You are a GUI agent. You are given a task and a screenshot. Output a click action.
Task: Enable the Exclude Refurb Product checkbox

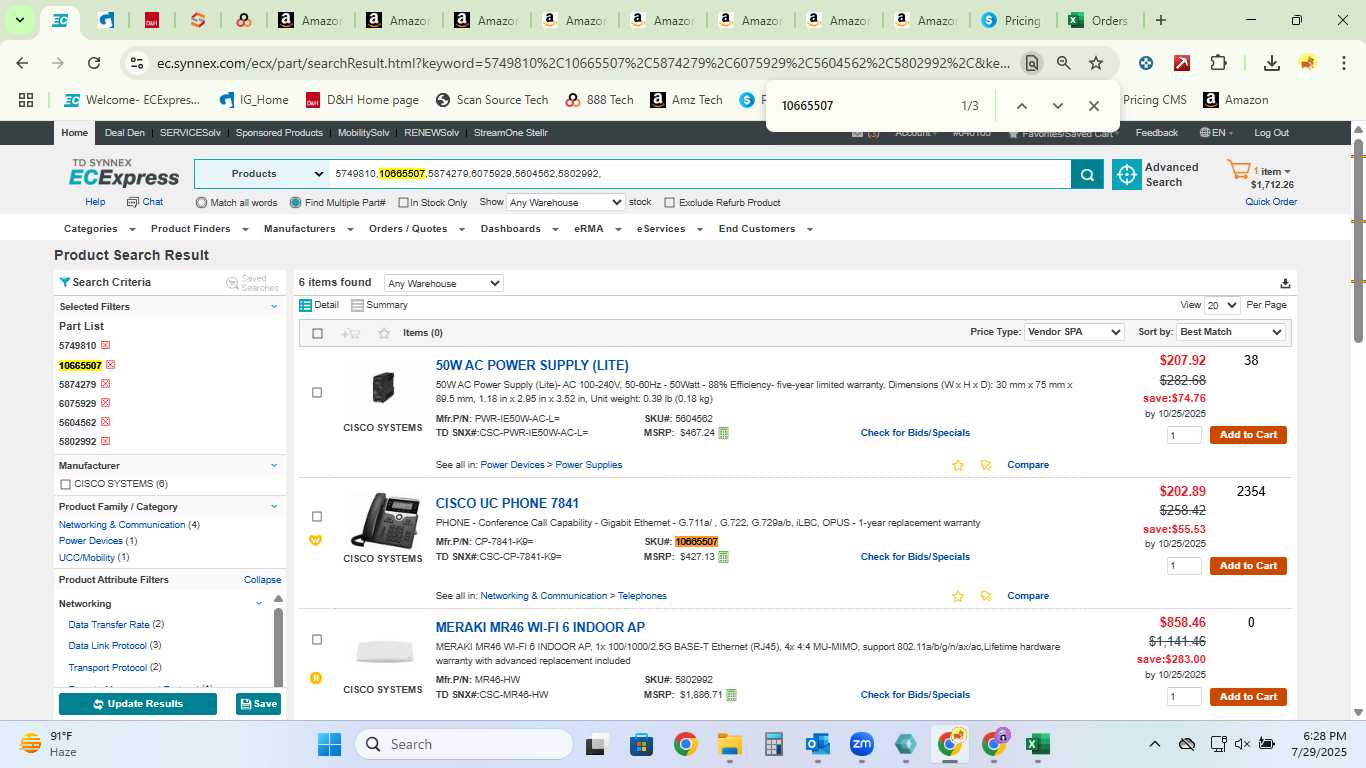(x=670, y=203)
